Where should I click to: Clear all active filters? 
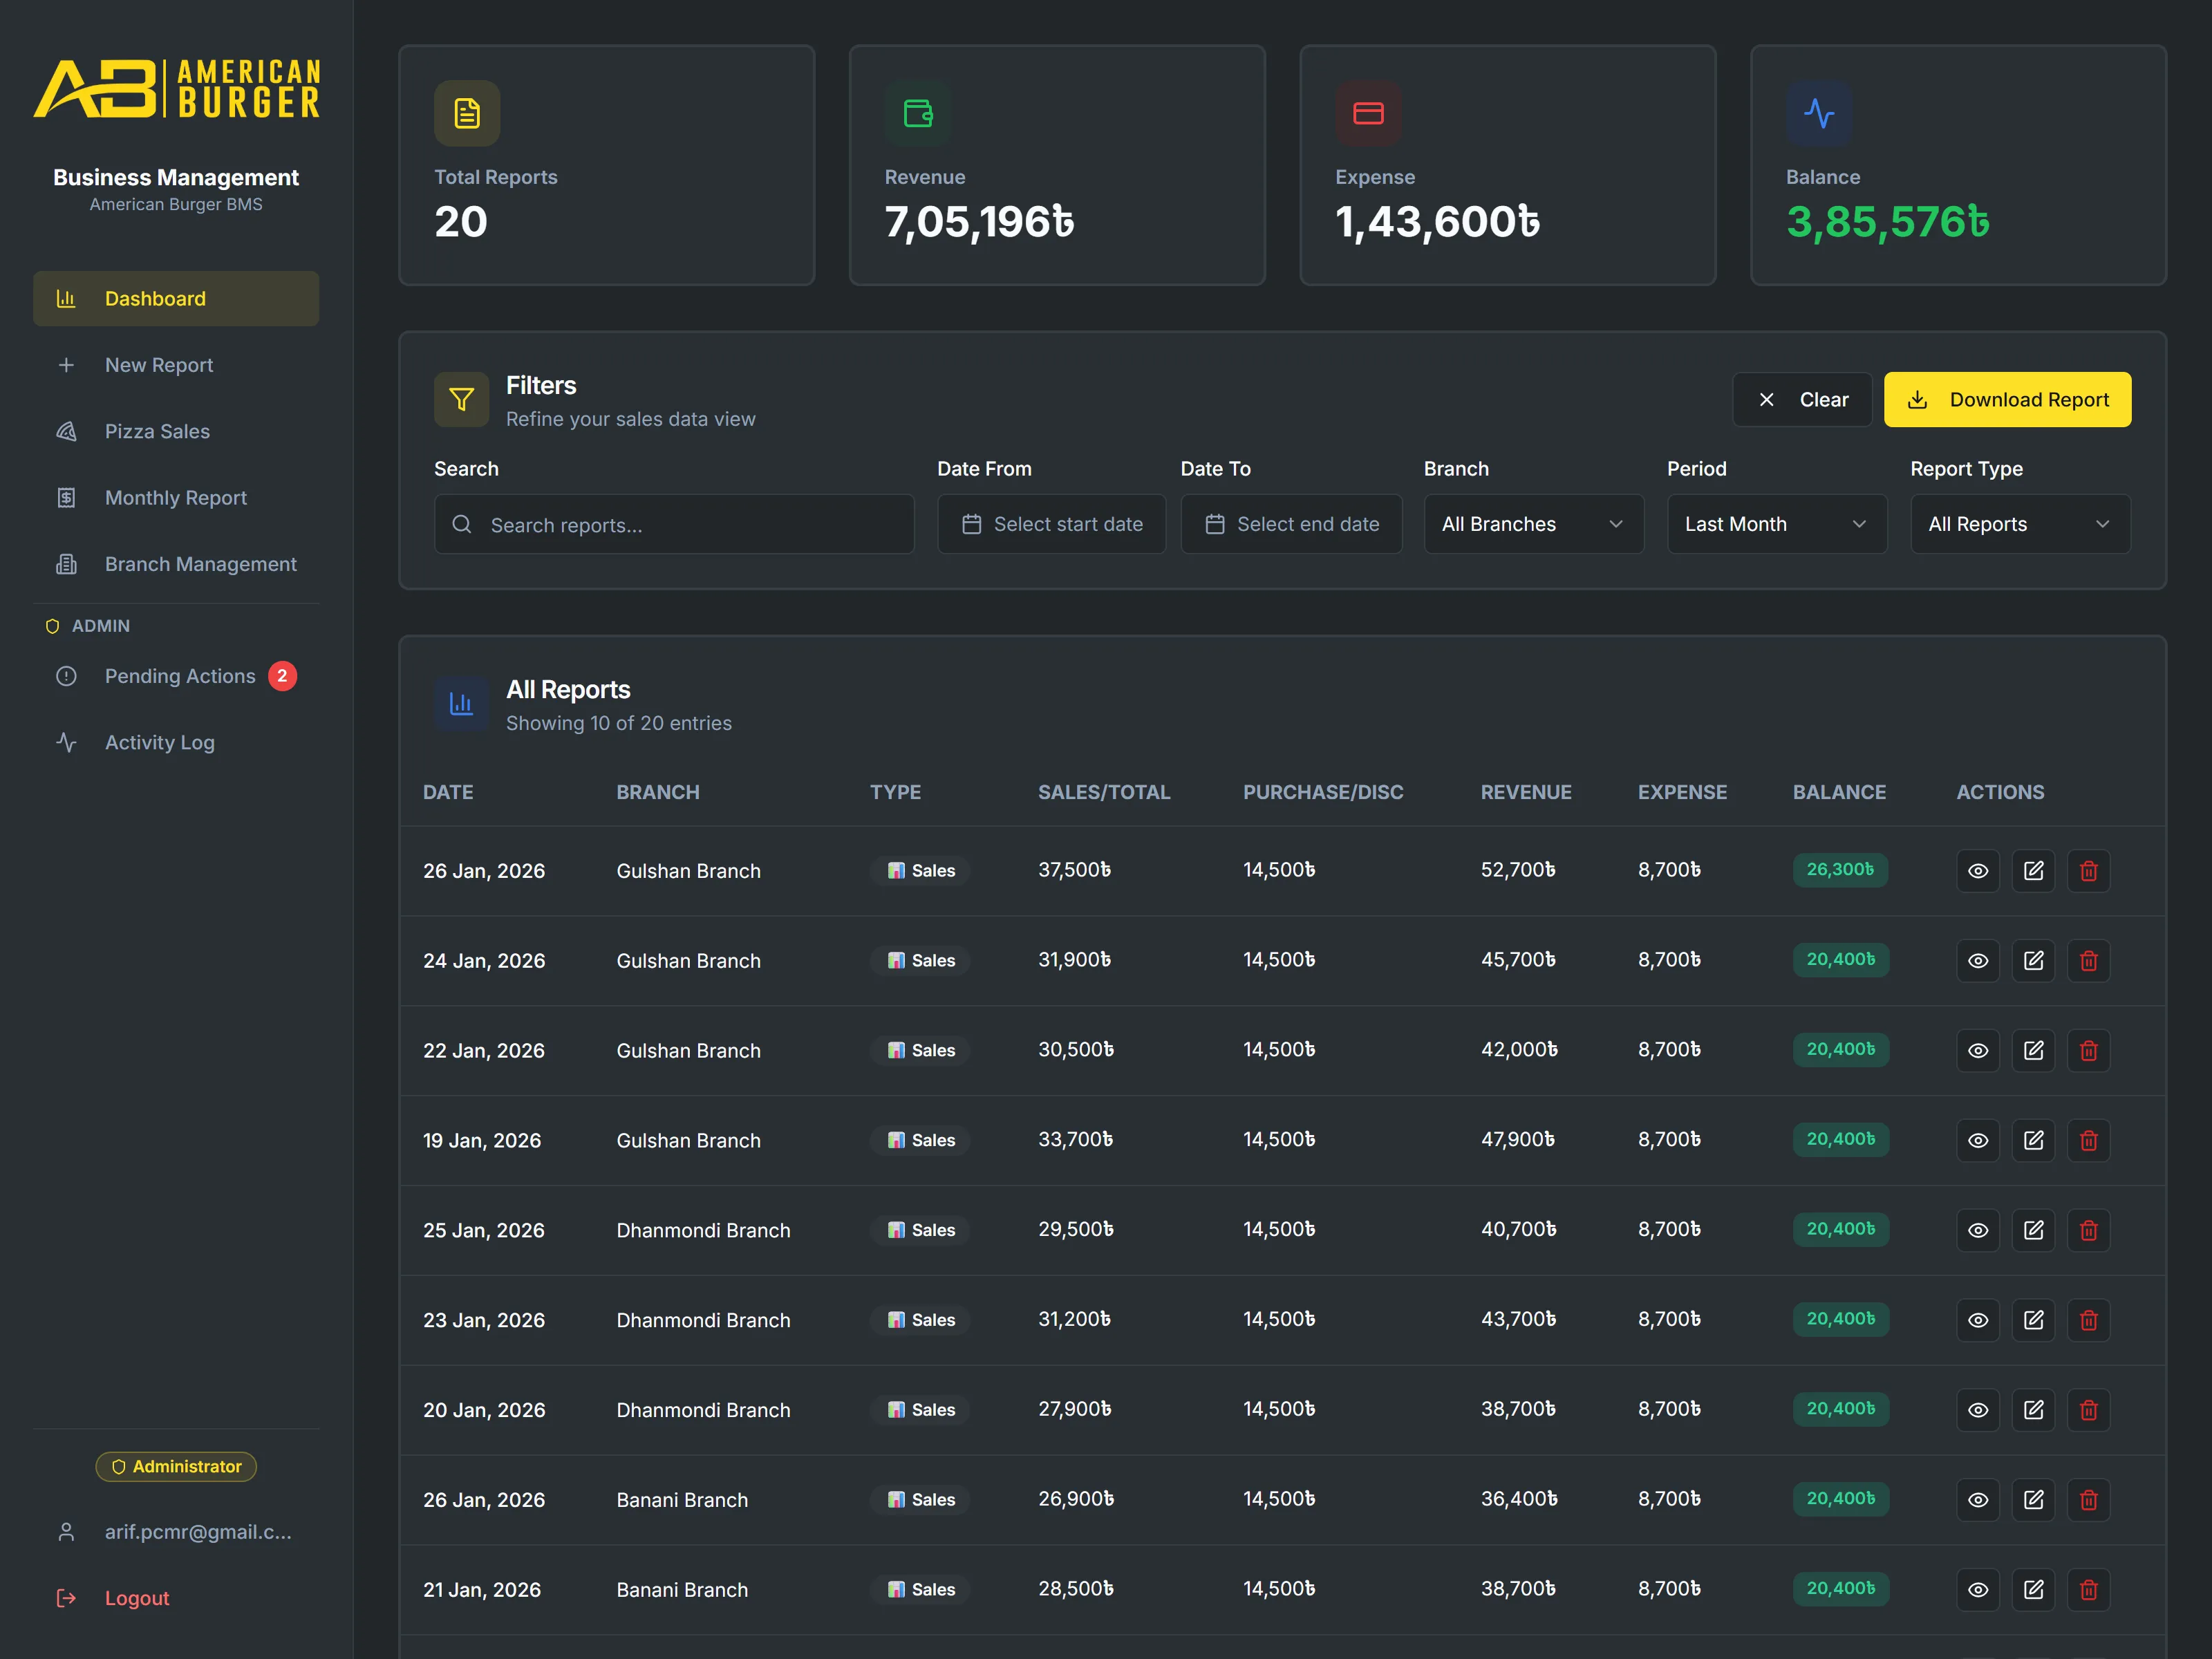(x=1801, y=399)
